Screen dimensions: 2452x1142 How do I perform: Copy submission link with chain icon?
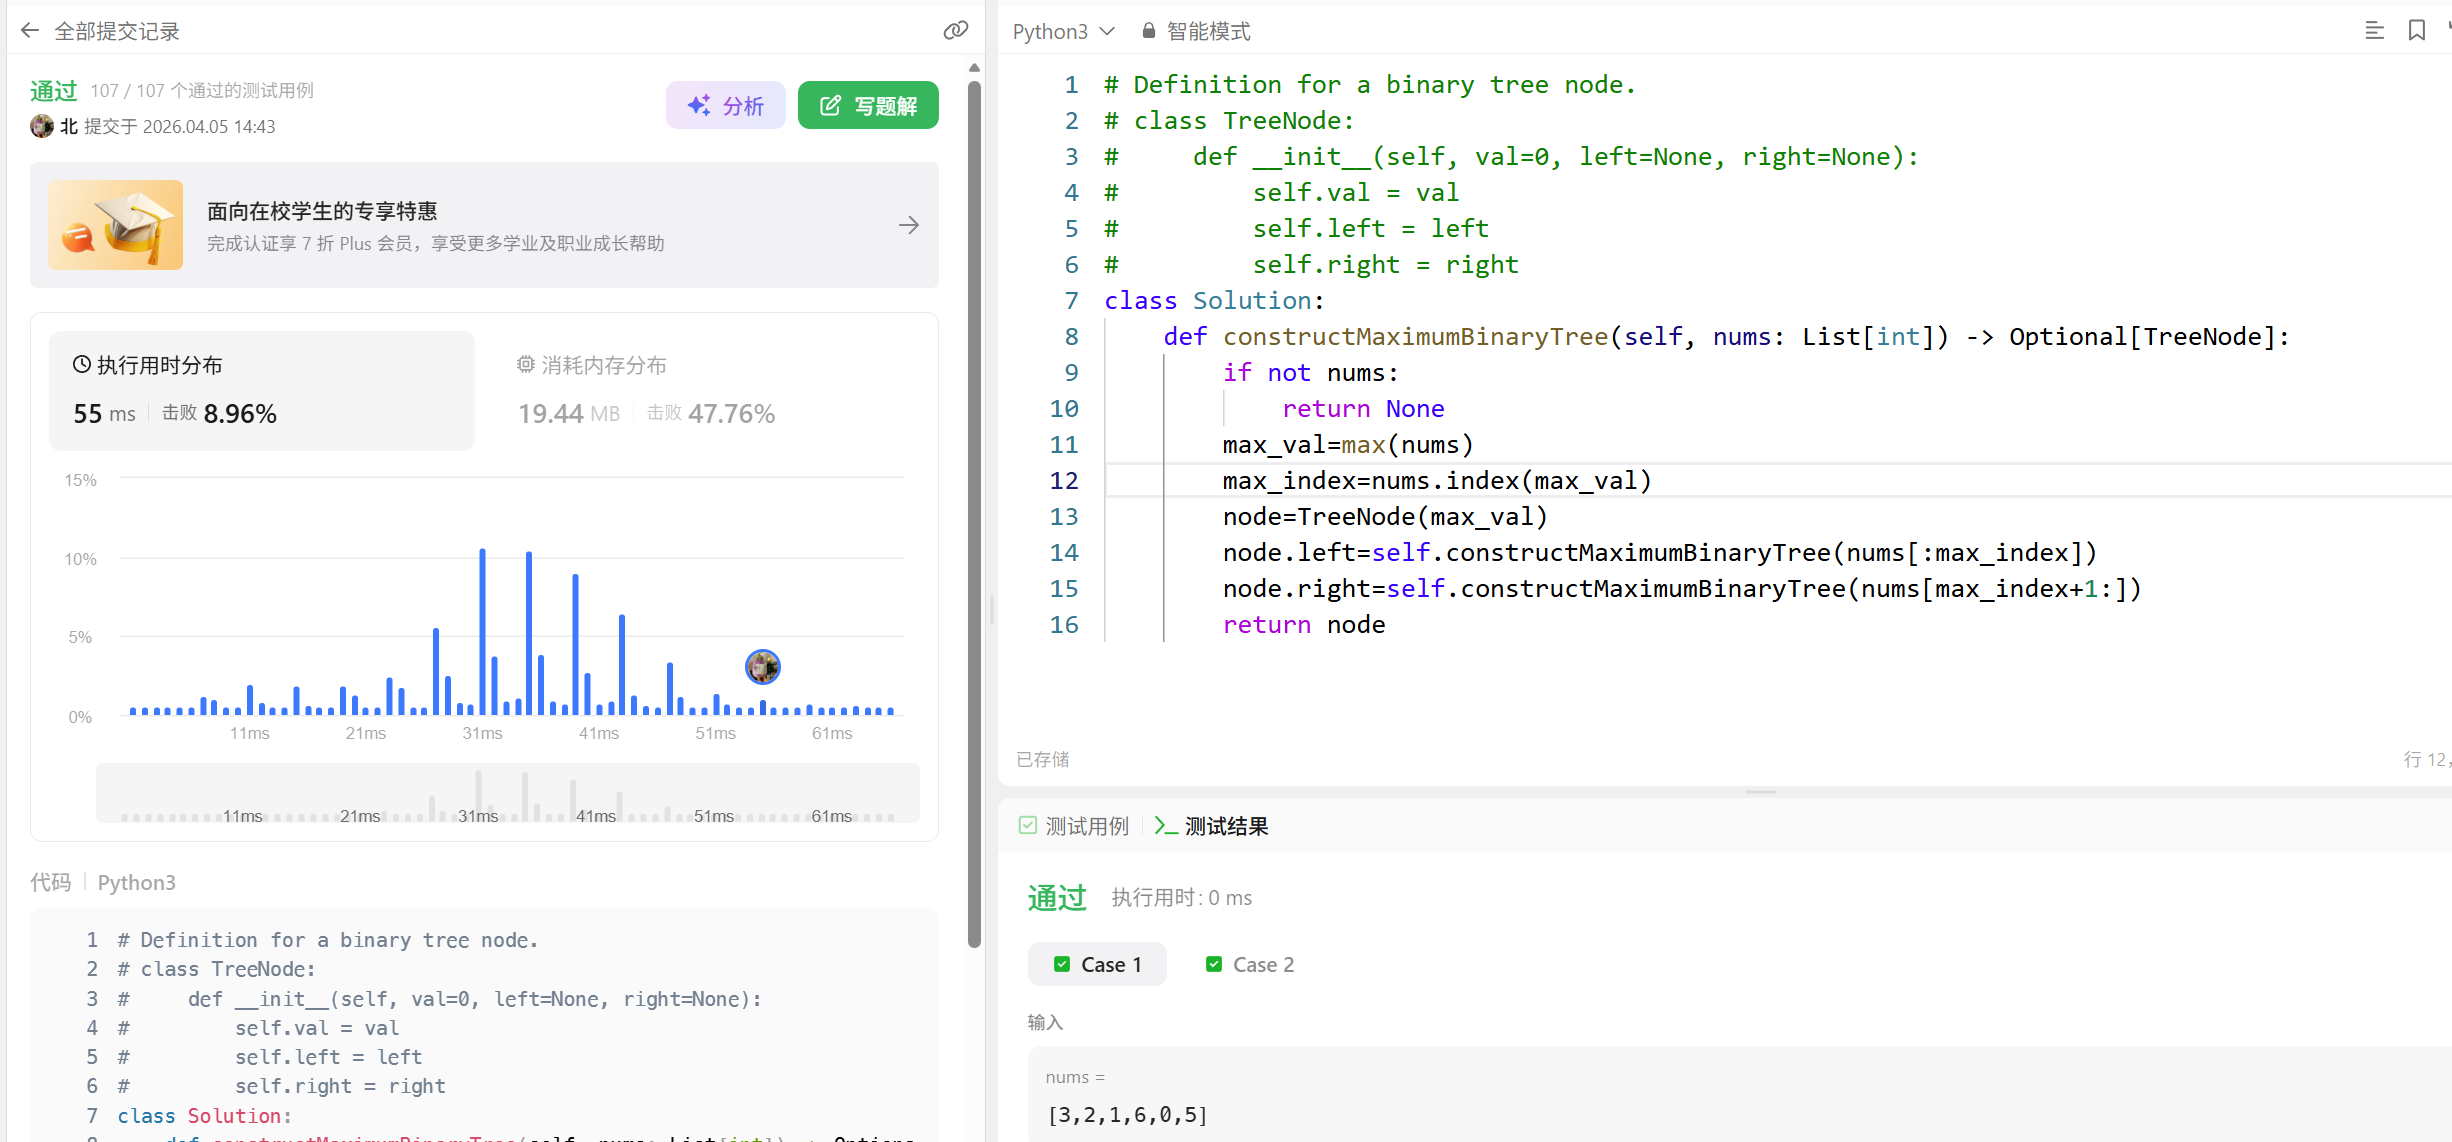(955, 31)
